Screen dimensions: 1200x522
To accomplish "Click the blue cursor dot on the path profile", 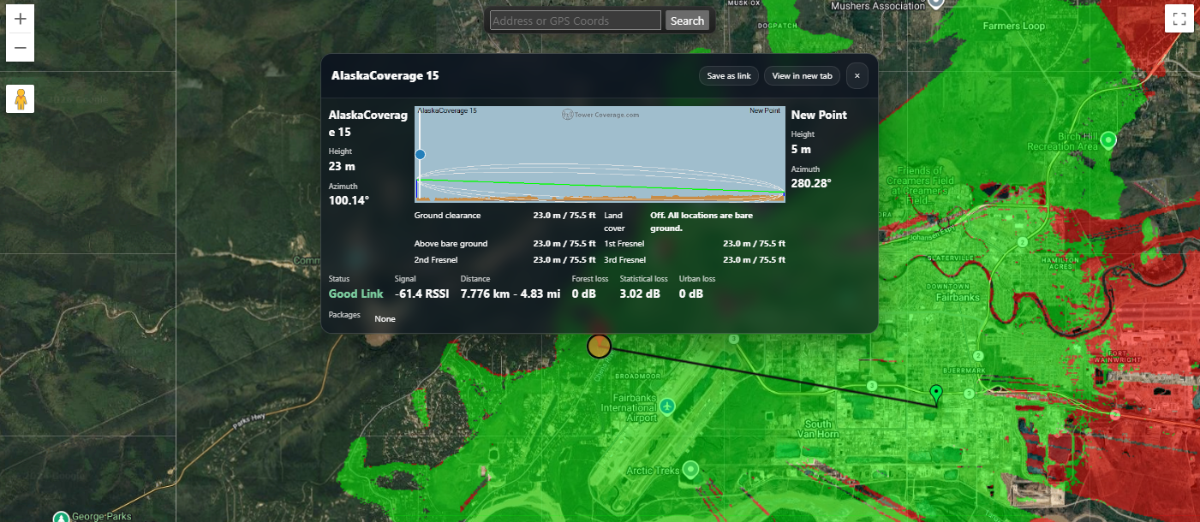I will [x=420, y=154].
